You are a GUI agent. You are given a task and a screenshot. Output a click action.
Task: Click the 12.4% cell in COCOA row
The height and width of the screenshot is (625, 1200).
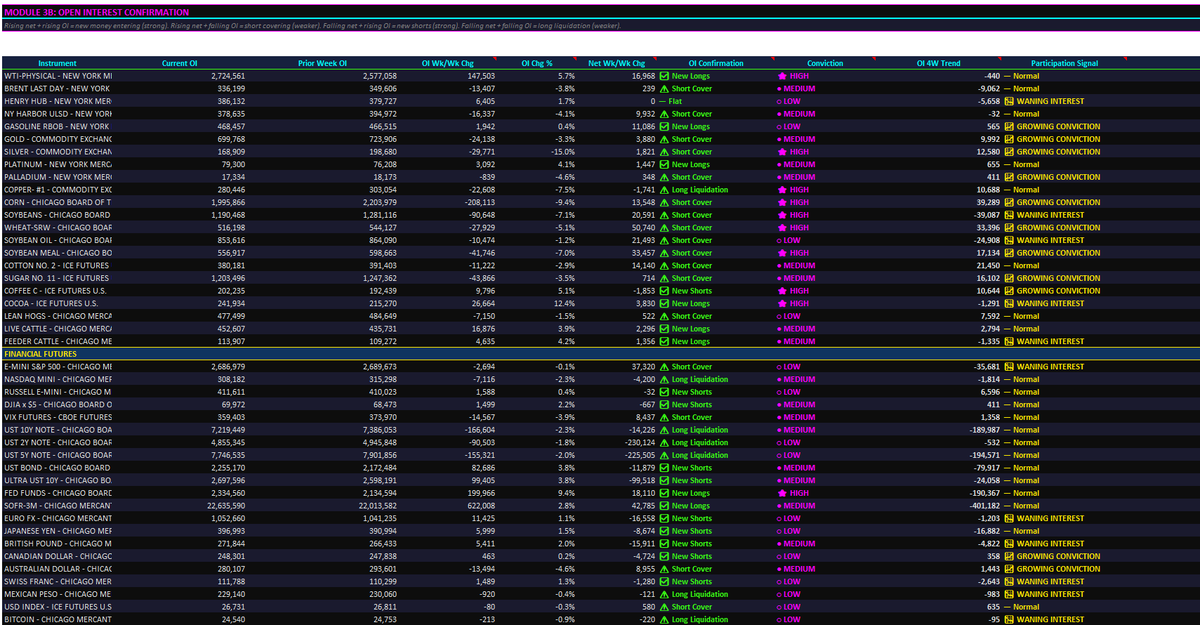[565, 303]
